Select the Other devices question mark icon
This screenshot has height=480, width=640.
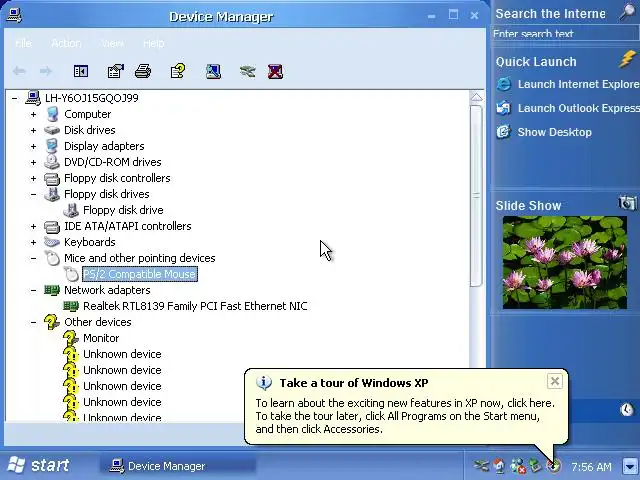pos(52,322)
